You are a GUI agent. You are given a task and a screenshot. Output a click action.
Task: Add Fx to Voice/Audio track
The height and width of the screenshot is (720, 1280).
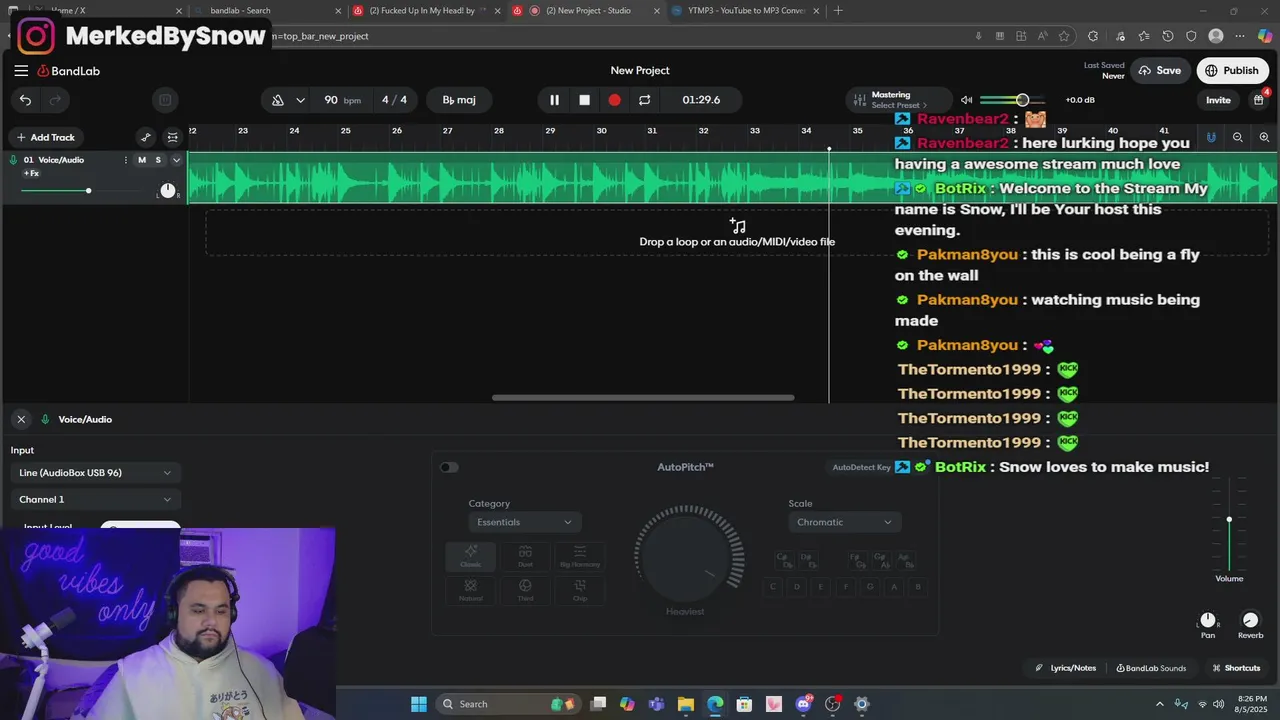(x=31, y=174)
